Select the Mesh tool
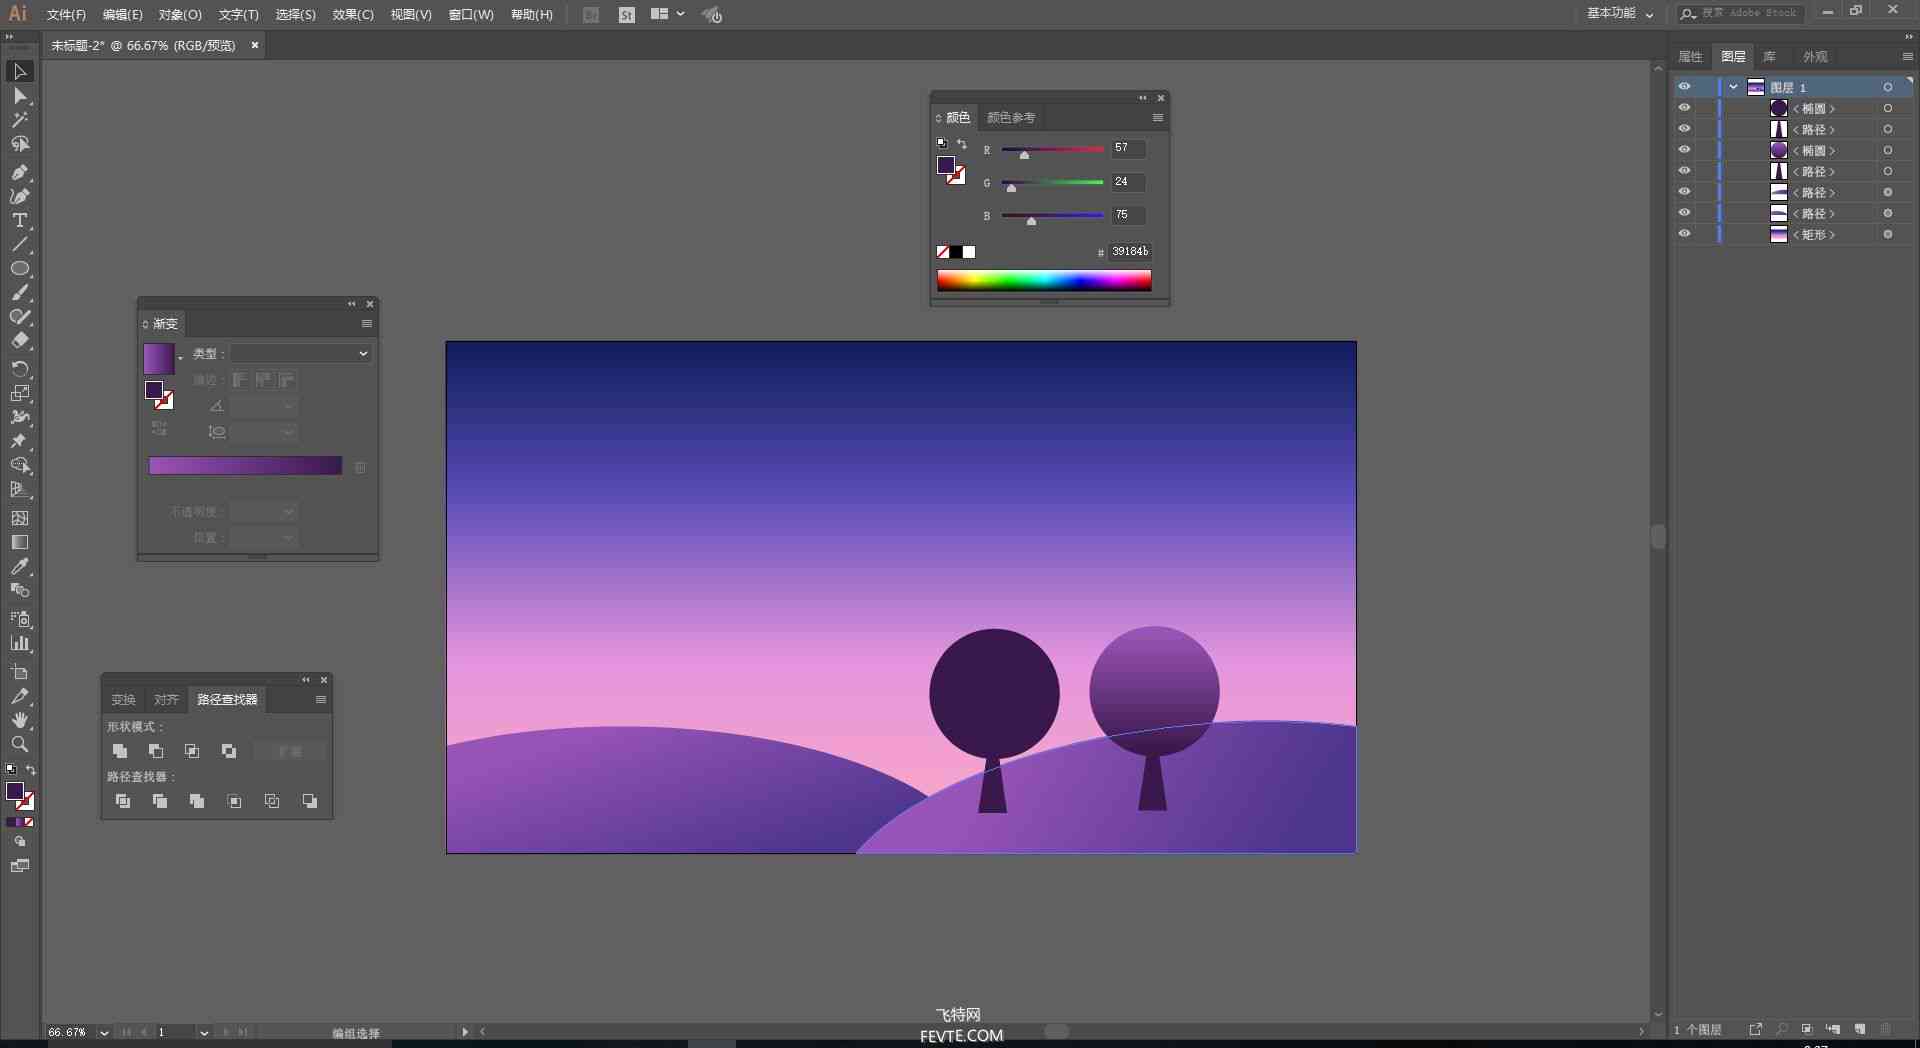This screenshot has width=1920, height=1048. (x=19, y=518)
